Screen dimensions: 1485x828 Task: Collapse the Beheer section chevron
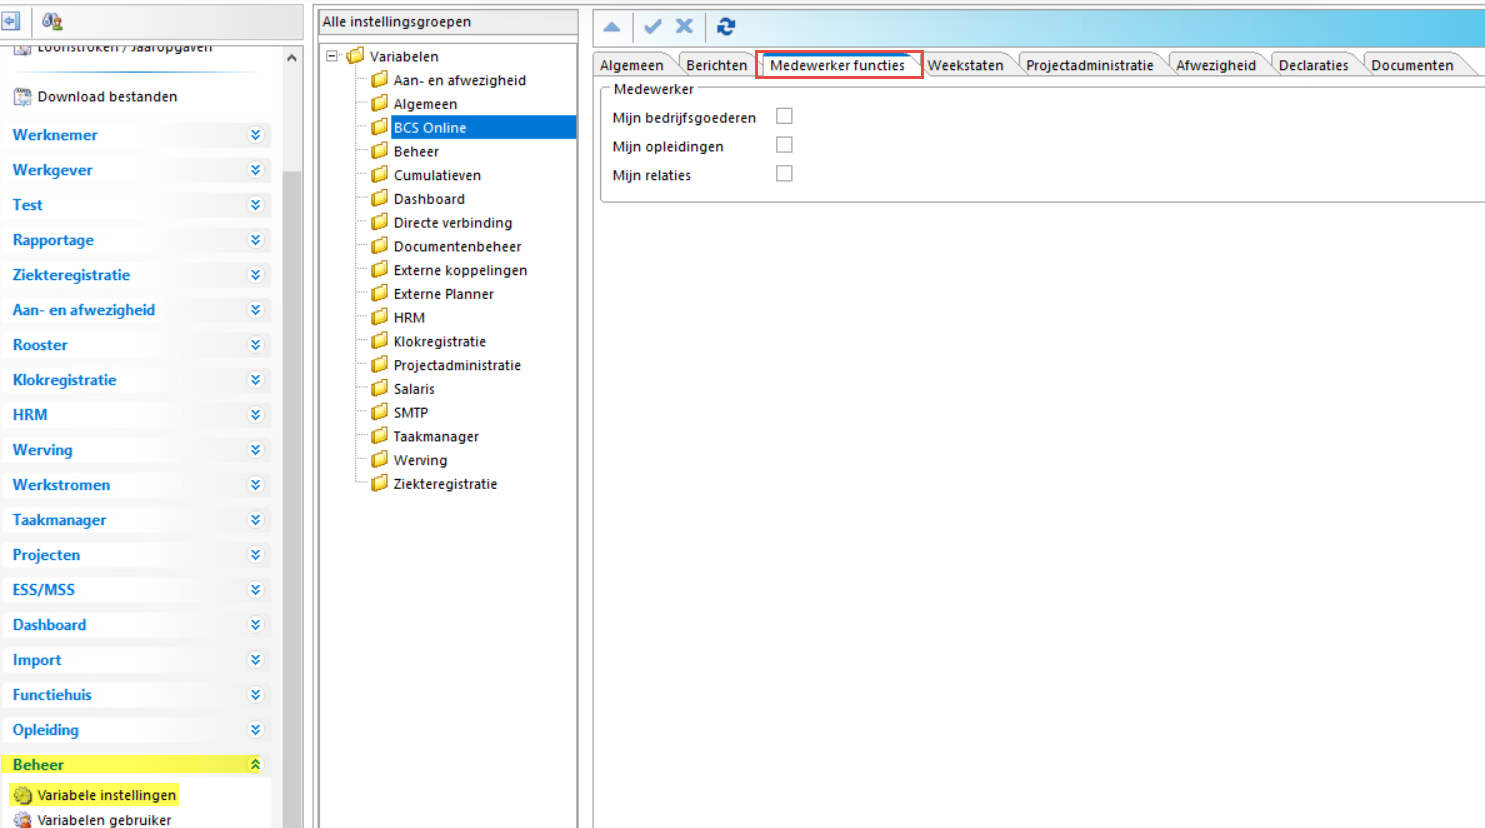255,765
